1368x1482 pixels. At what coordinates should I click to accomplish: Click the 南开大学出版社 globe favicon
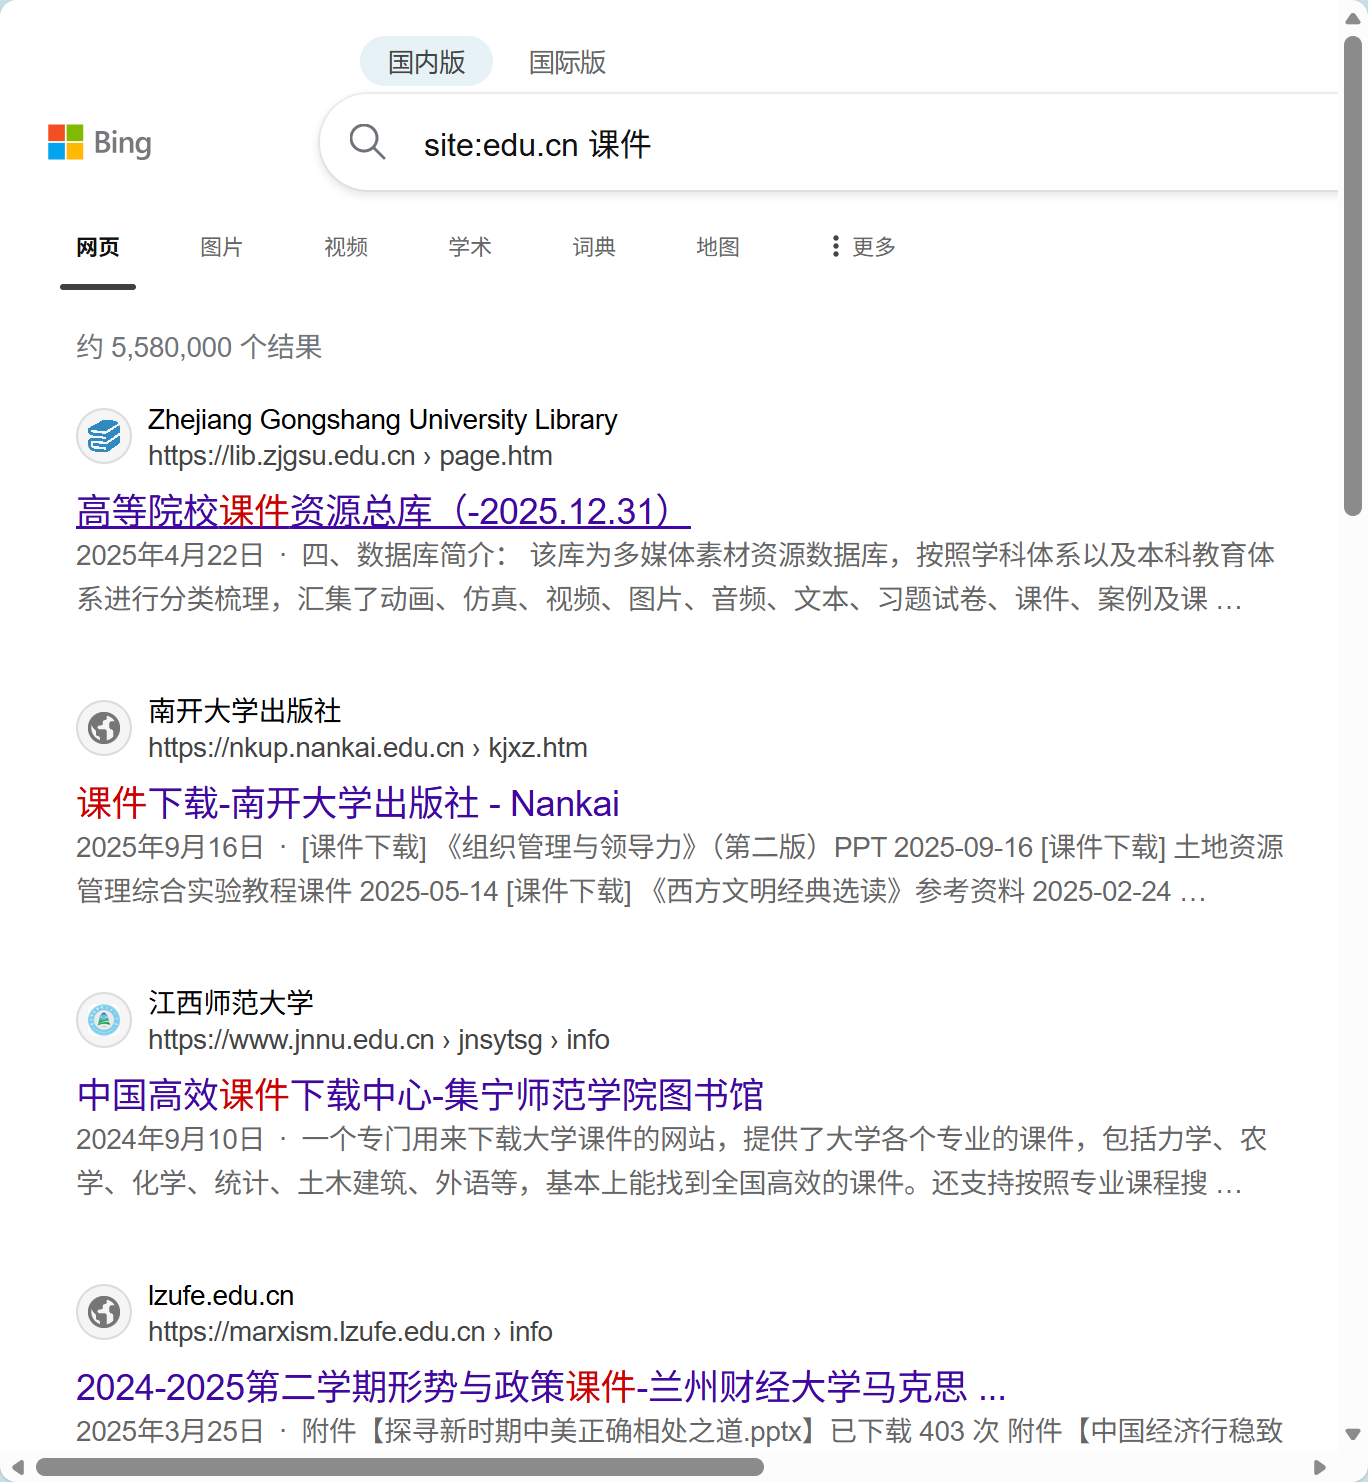tap(104, 728)
